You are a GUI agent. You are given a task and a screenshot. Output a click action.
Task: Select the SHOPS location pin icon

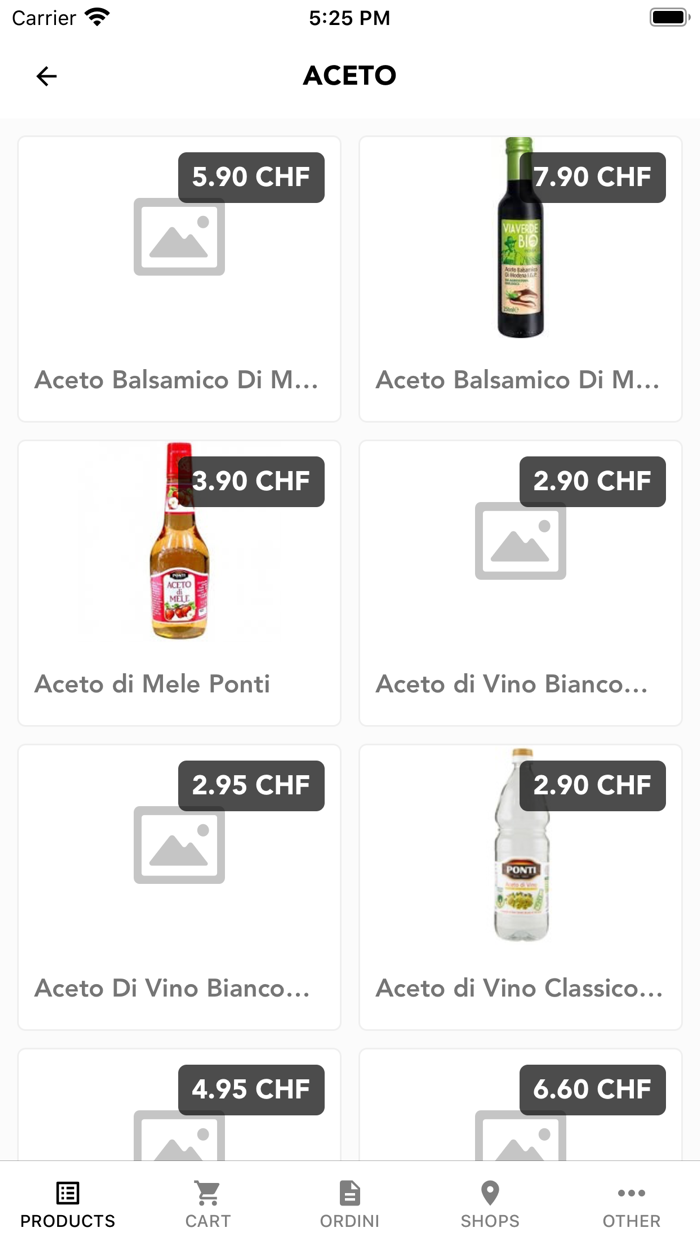point(490,1193)
